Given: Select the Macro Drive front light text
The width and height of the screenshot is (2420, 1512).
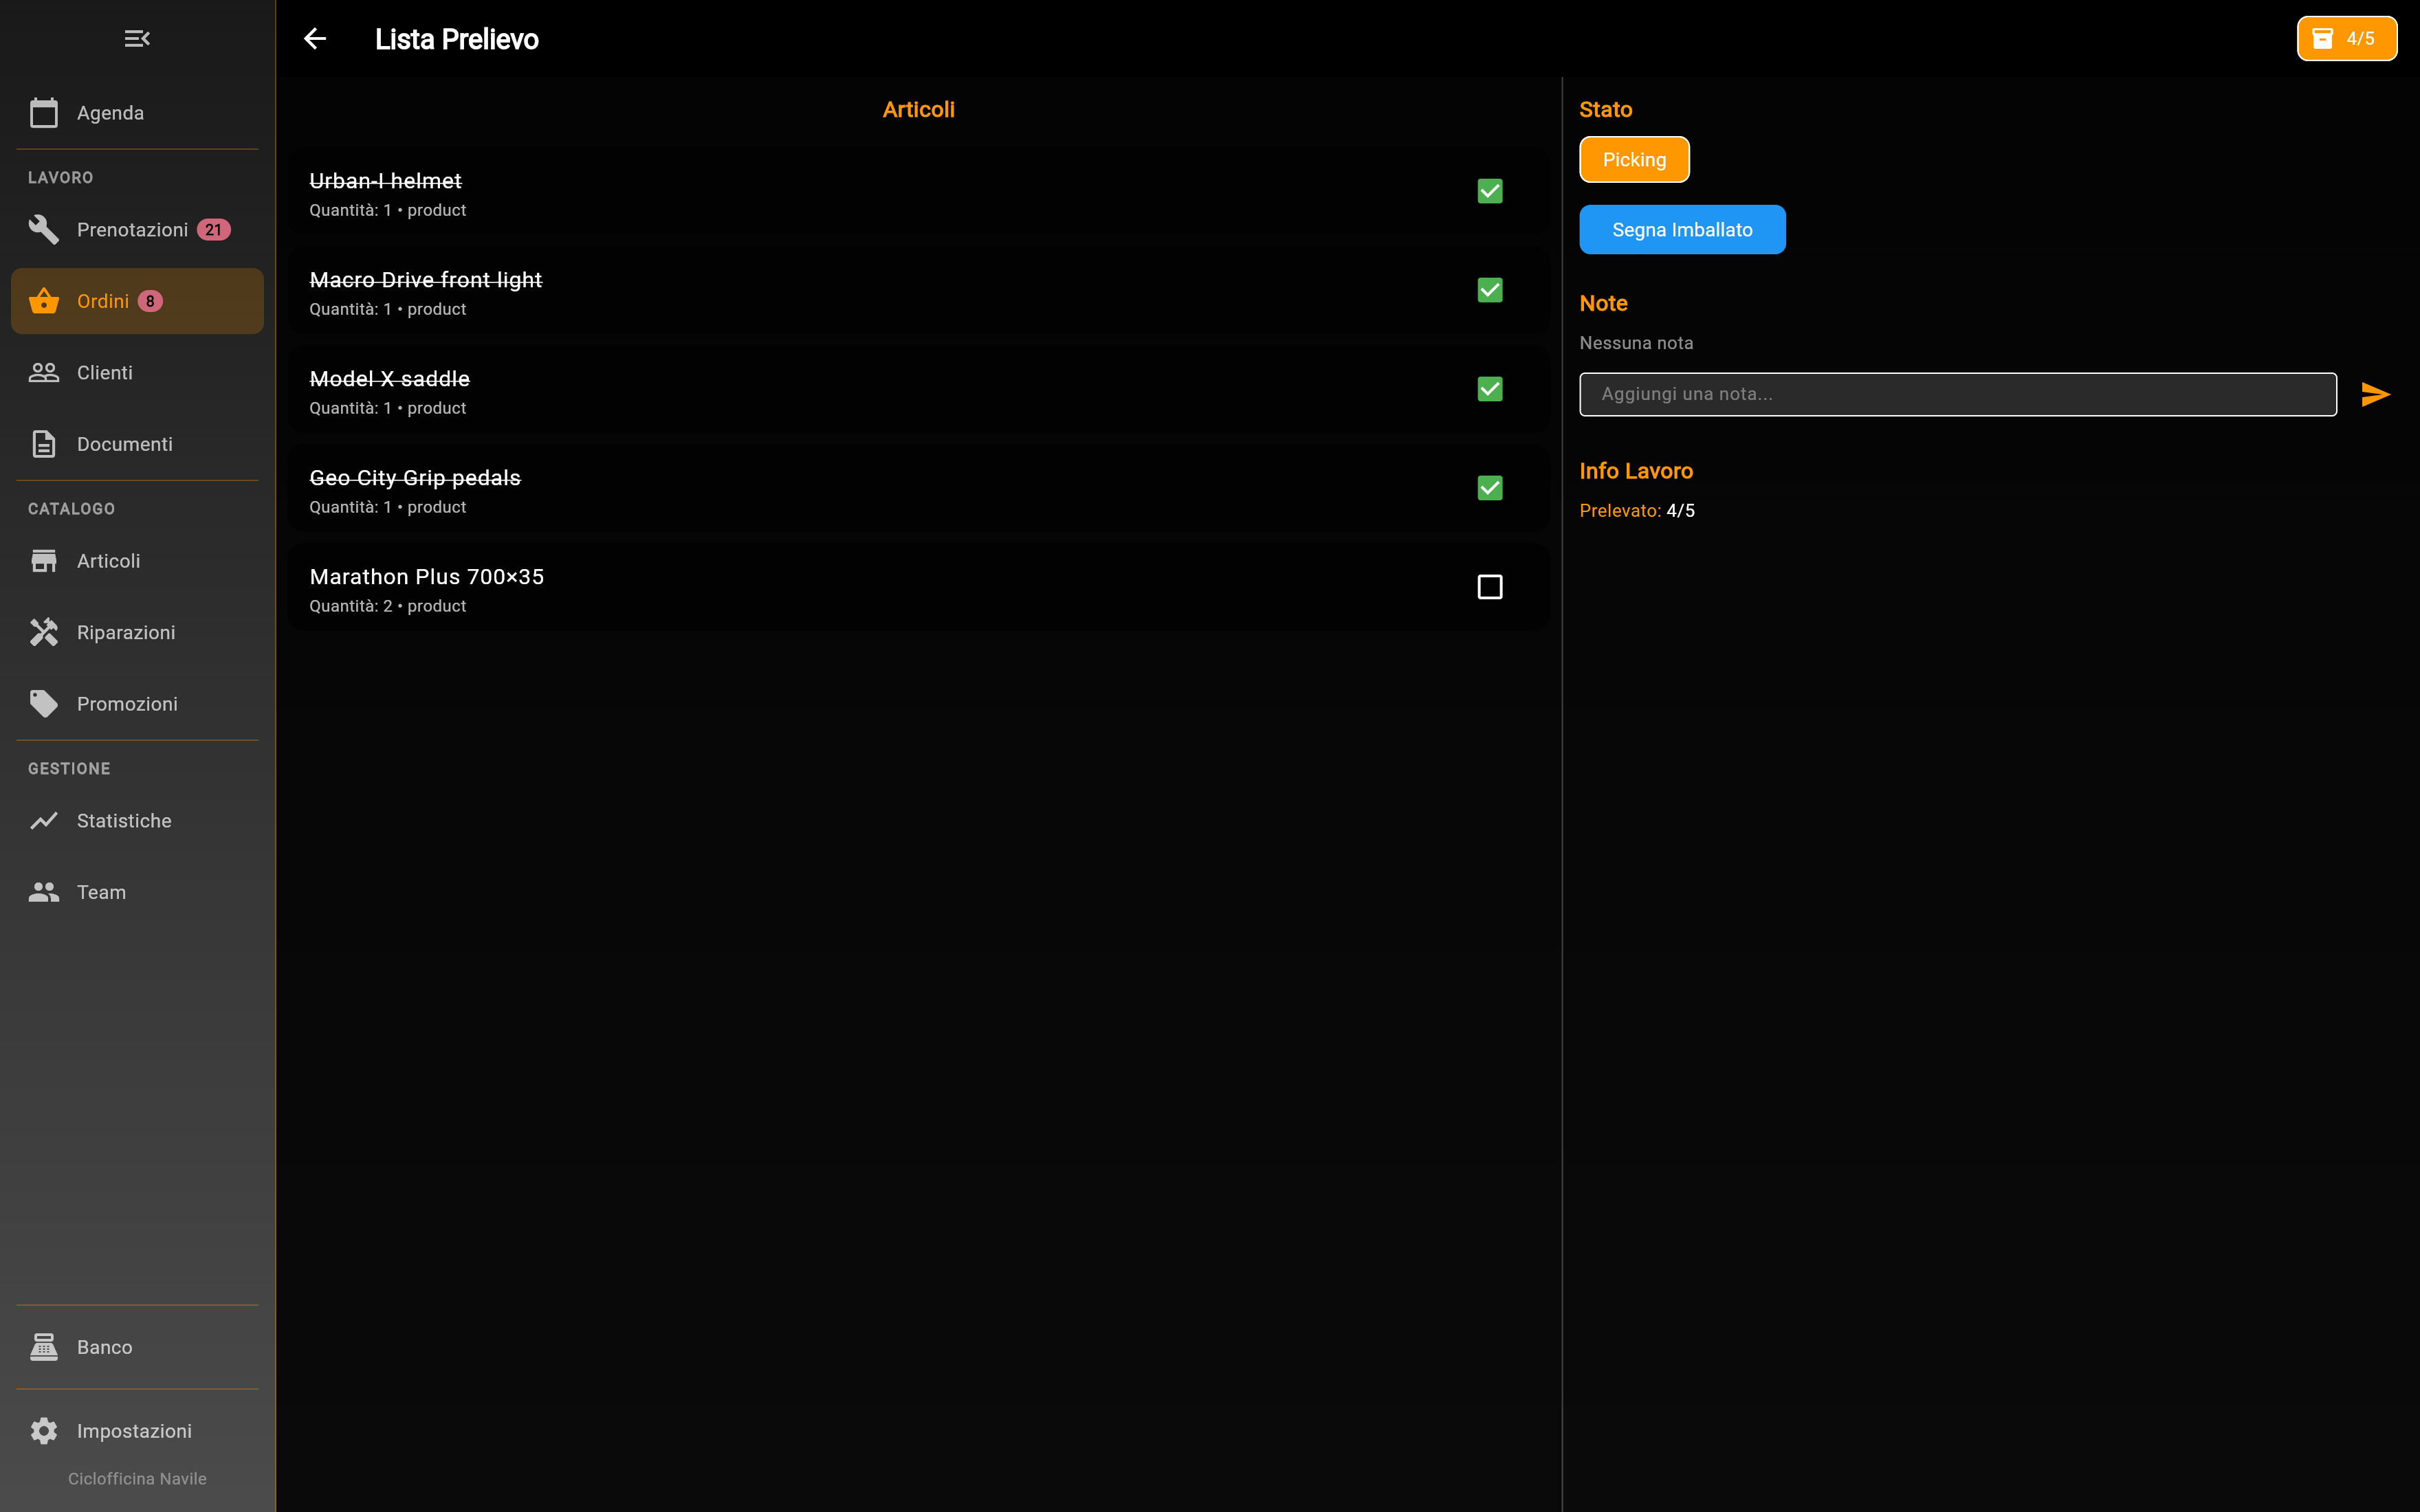Looking at the screenshot, I should point(425,280).
